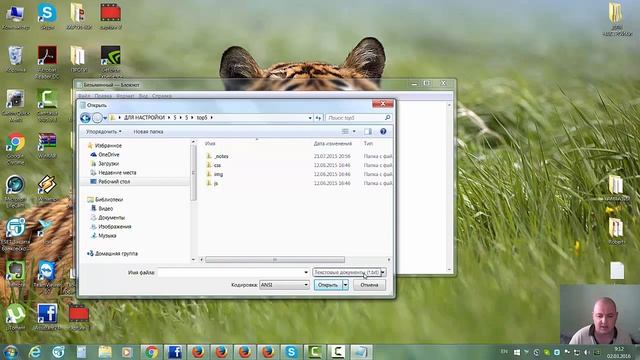The height and width of the screenshot is (360, 640).
Task: Open the Справка menu in Notepad
Action: 162,96
